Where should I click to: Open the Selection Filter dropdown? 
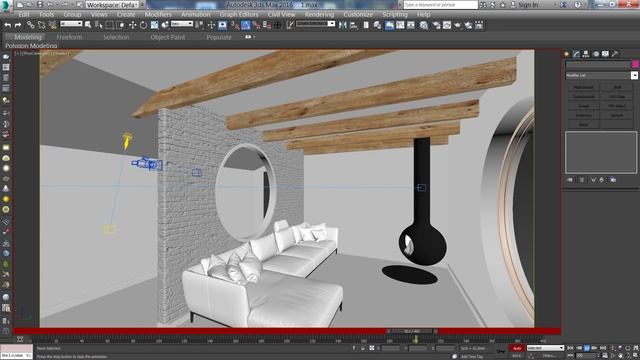tap(71, 24)
